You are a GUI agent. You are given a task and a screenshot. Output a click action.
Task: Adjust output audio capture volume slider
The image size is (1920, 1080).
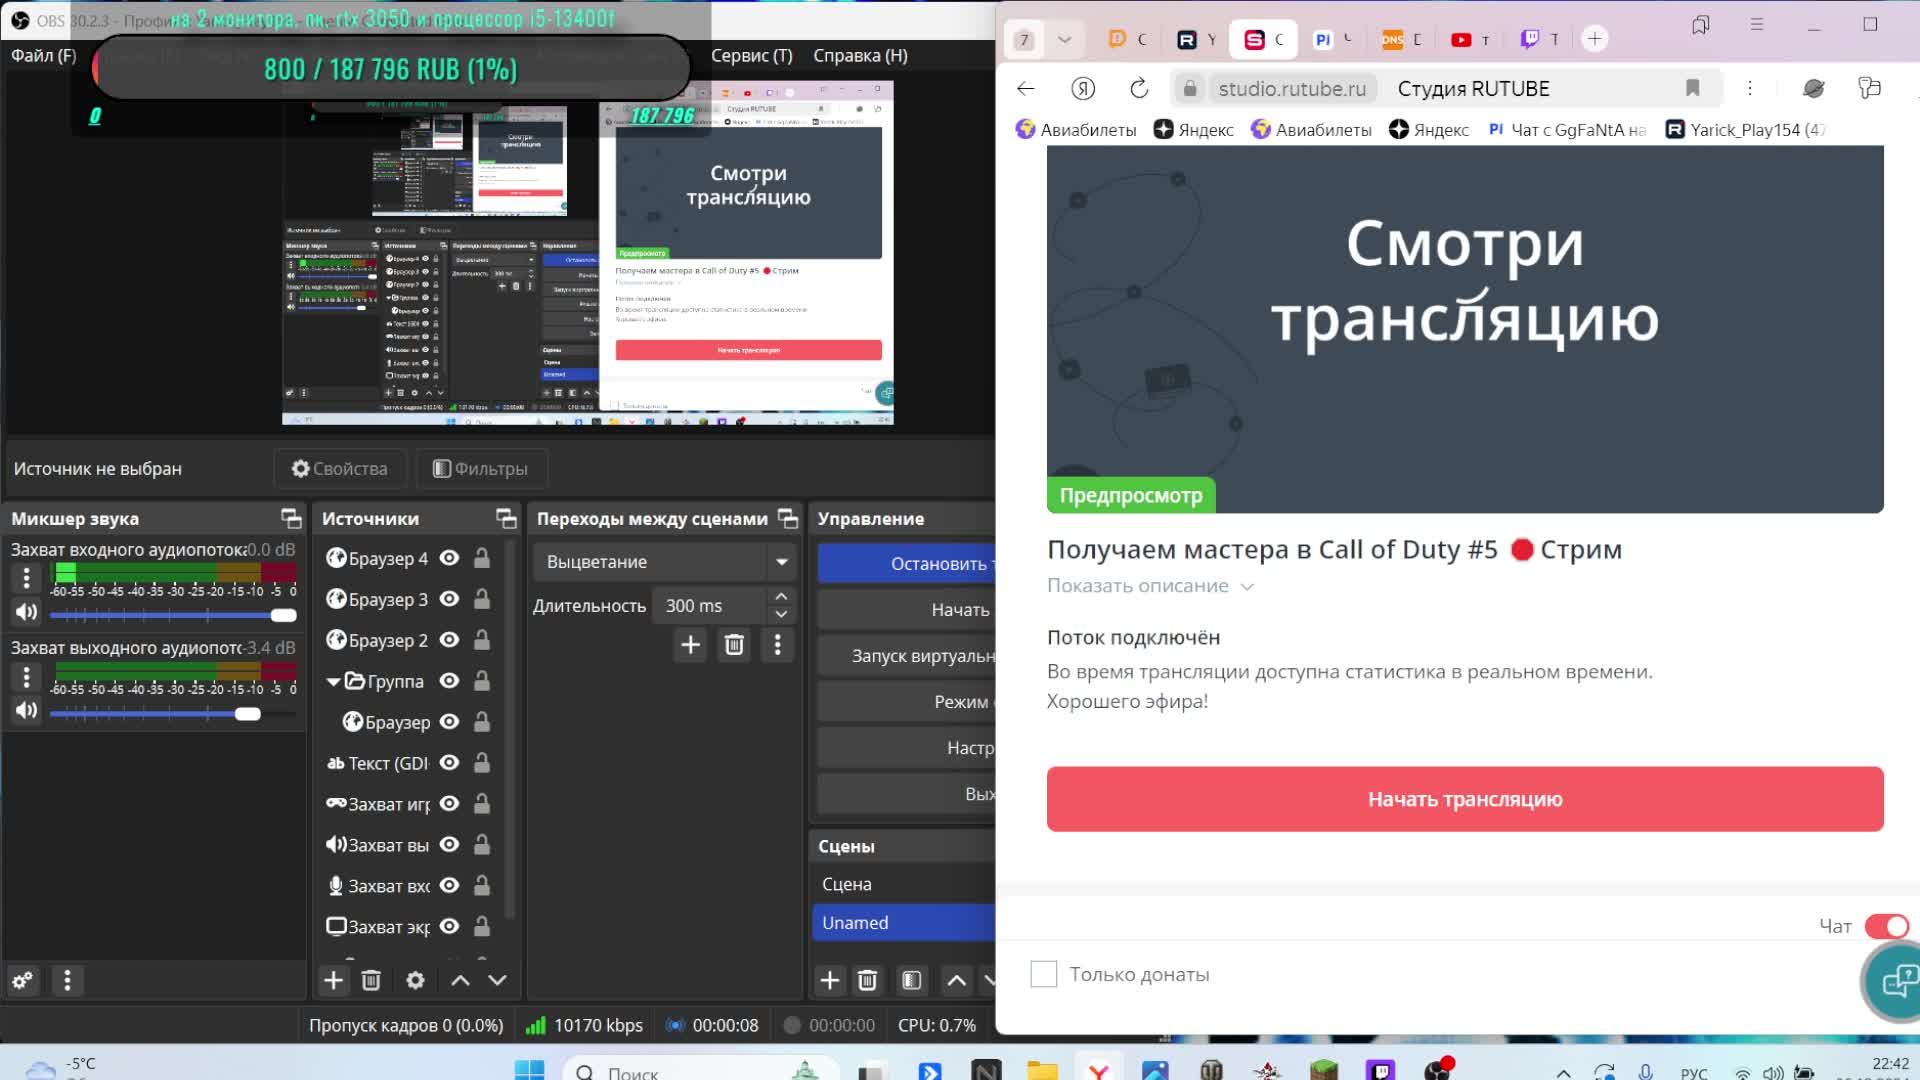click(x=173, y=713)
